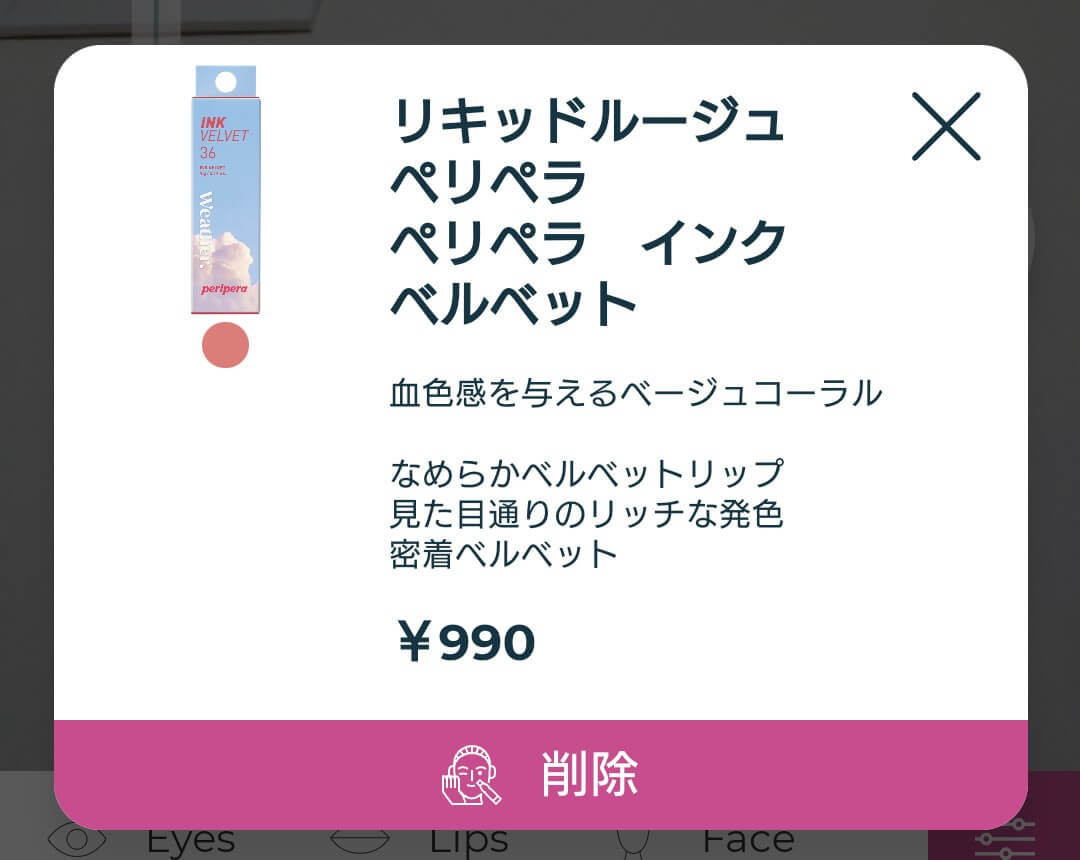Screen dimensions: 1080x860
Task: Click the eye icon beside Eyes
Action: (76, 841)
